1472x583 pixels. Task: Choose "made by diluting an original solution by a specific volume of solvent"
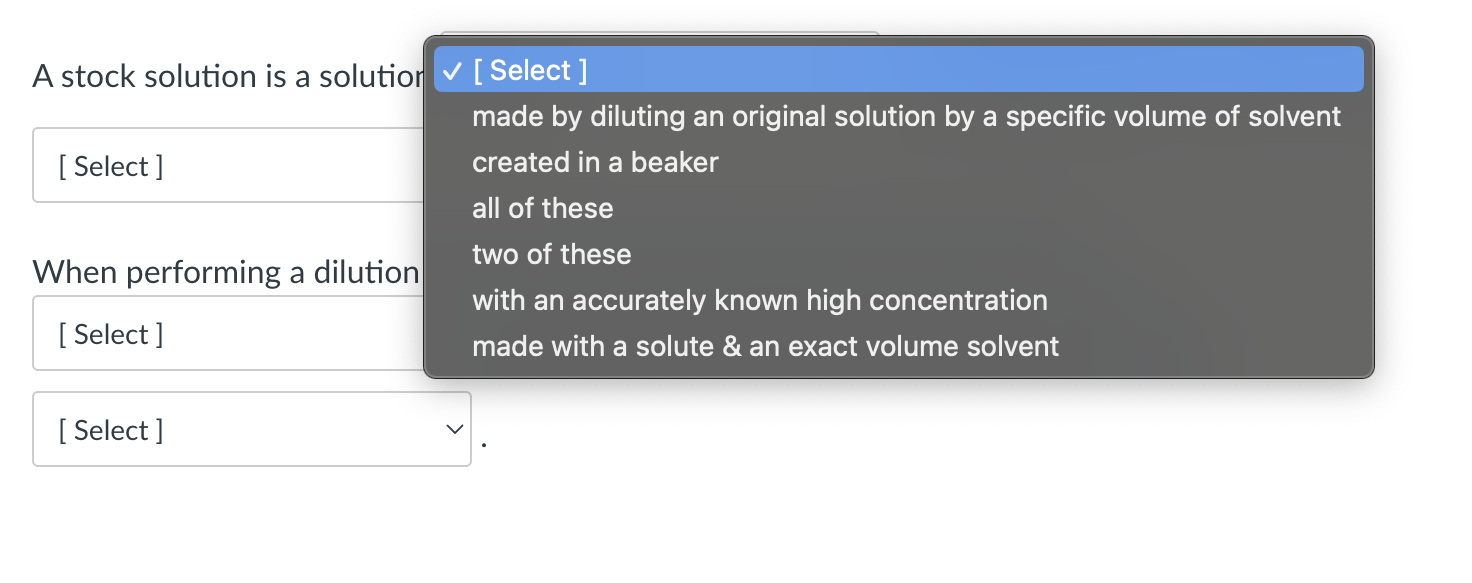(x=905, y=116)
